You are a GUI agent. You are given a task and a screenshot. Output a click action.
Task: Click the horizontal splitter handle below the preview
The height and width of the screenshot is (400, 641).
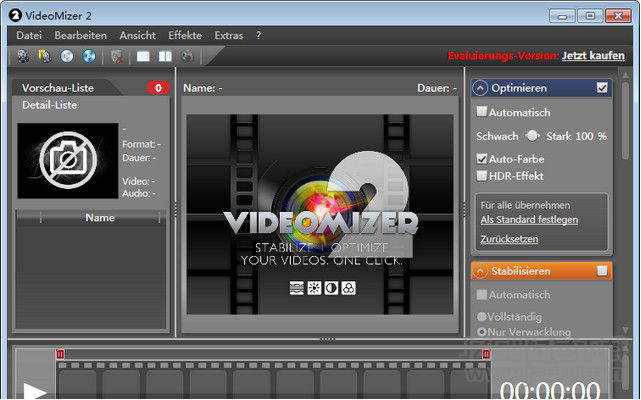(327, 339)
